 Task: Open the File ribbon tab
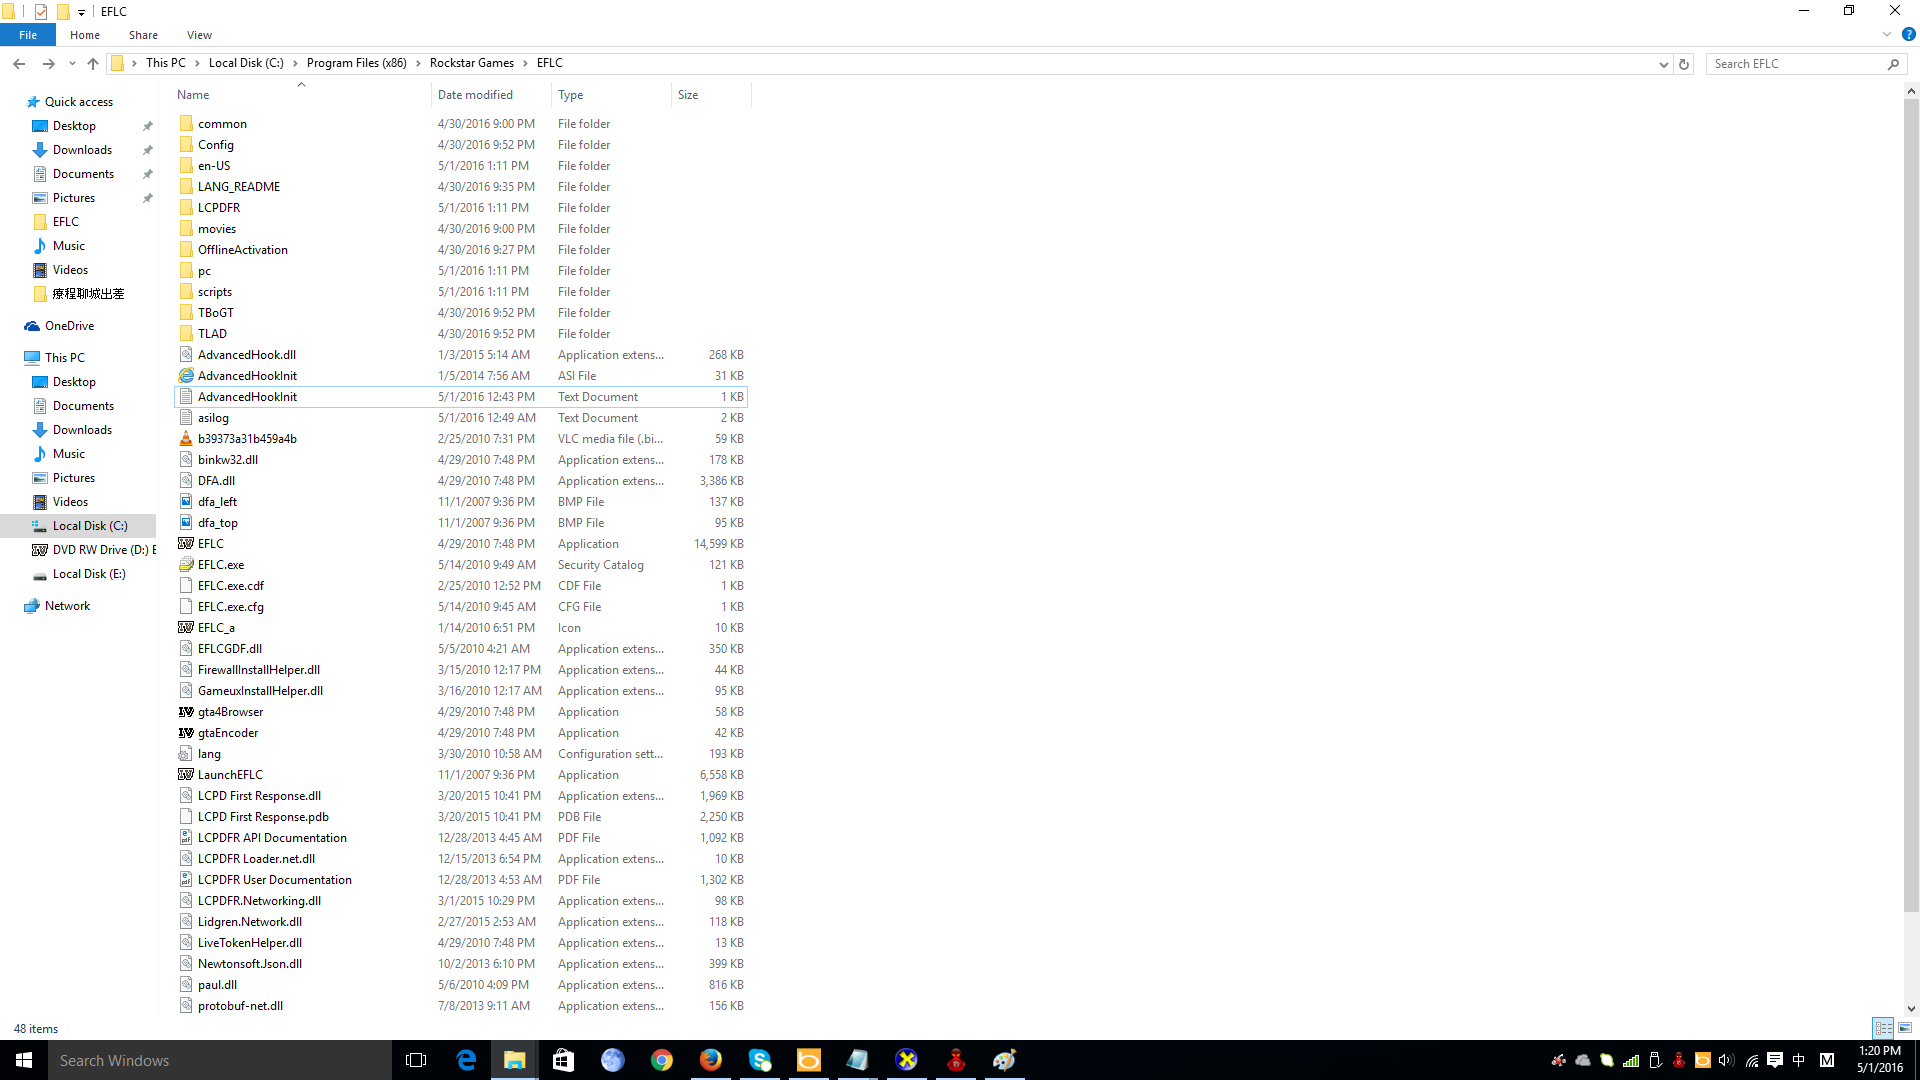[x=28, y=35]
